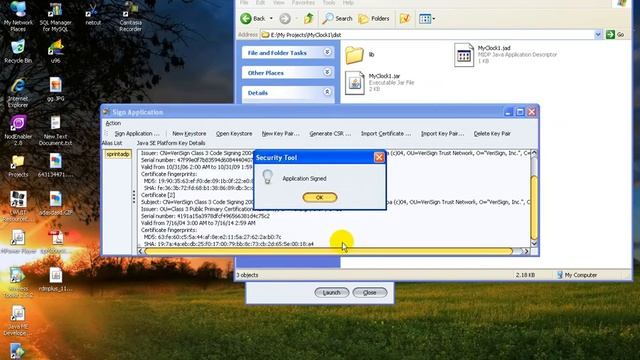Click the lightbulb icon in Security Tool dialog
Viewport: 640px width, 360px height.
pos(267,177)
